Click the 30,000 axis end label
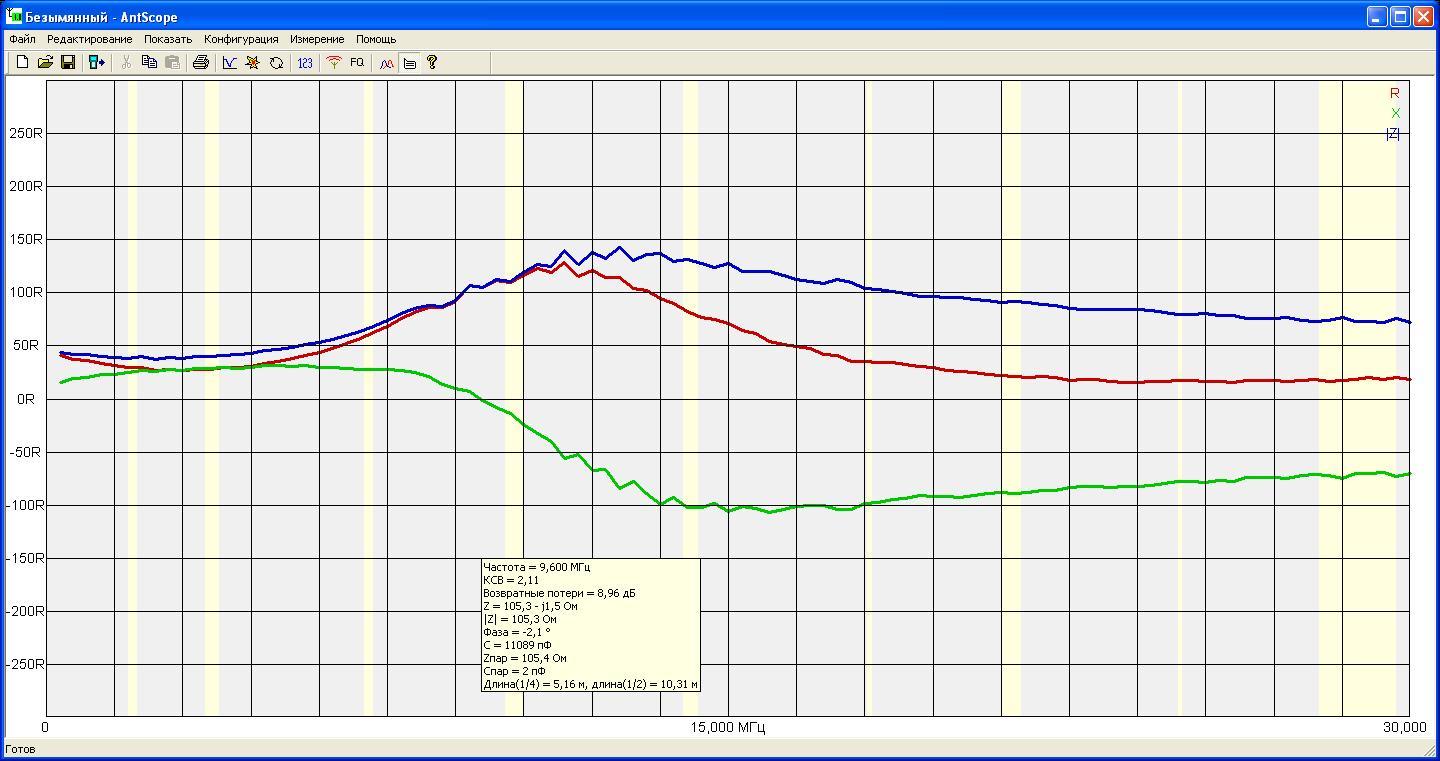 1405,727
